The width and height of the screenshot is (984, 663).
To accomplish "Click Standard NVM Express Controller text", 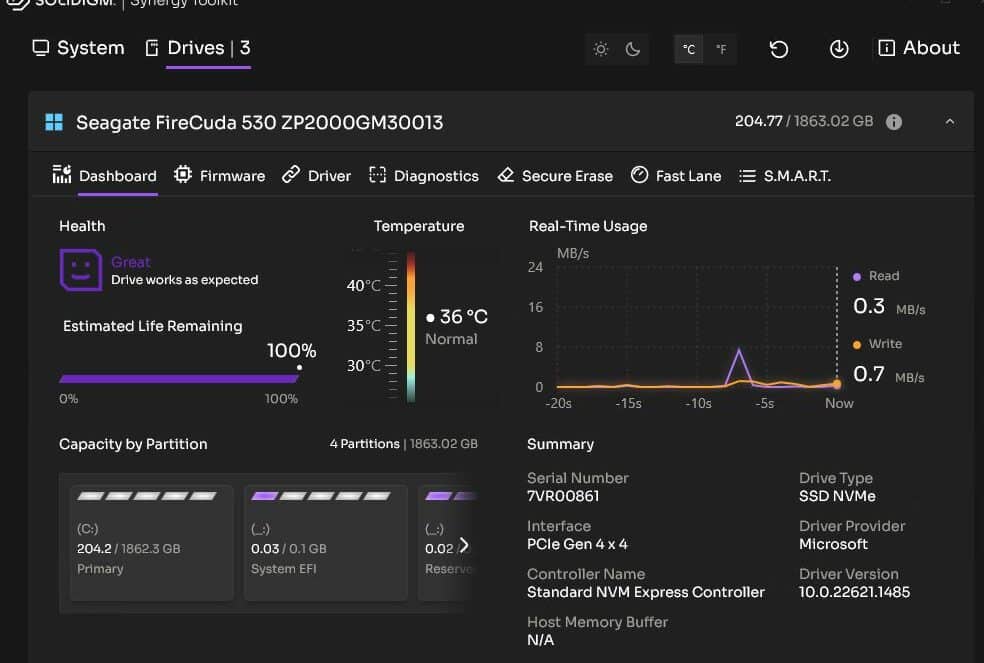I will 646,592.
